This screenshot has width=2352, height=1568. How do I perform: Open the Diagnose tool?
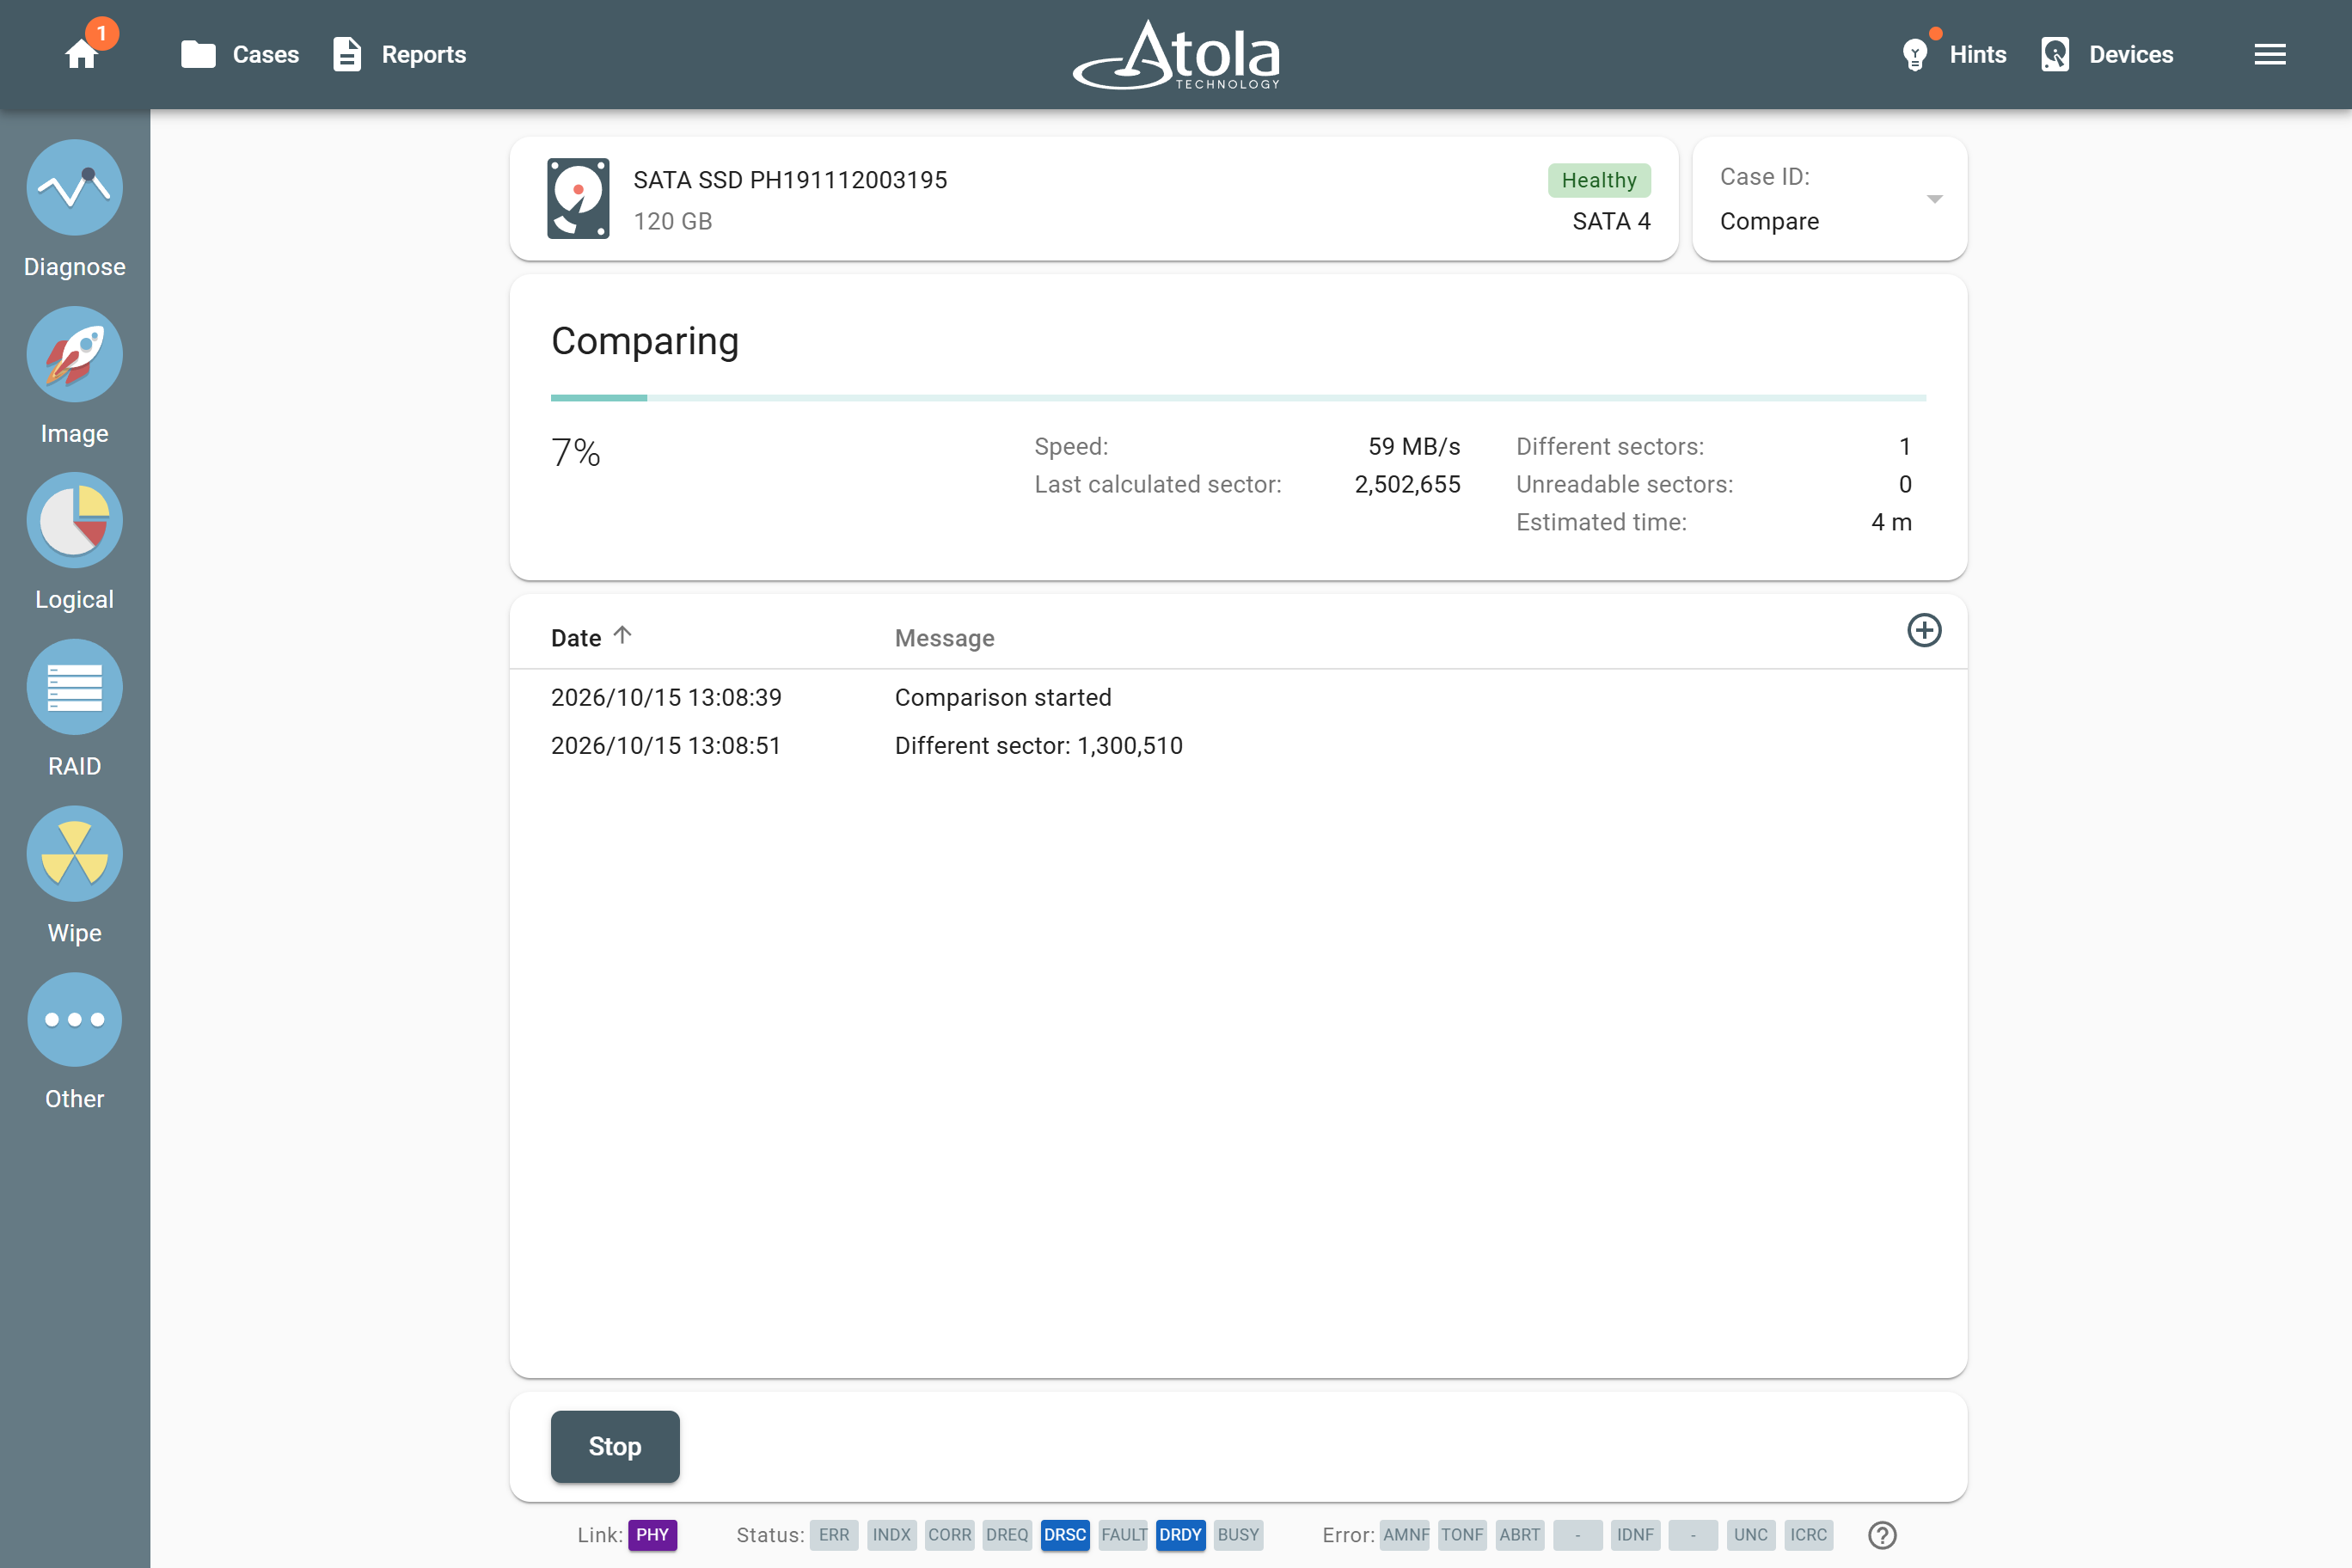[x=75, y=210]
